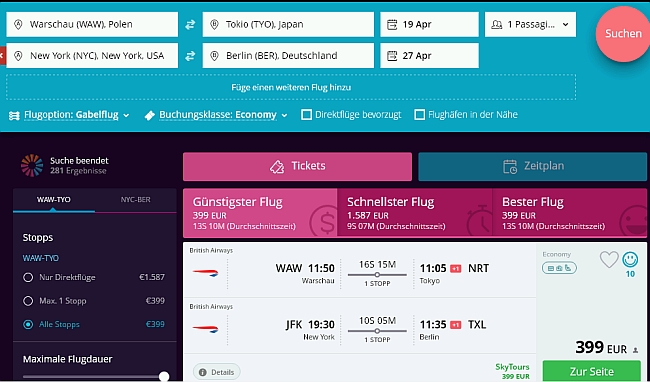The width and height of the screenshot is (650, 382).
Task: Click the smiley rating icon showing 10
Action: click(x=630, y=260)
